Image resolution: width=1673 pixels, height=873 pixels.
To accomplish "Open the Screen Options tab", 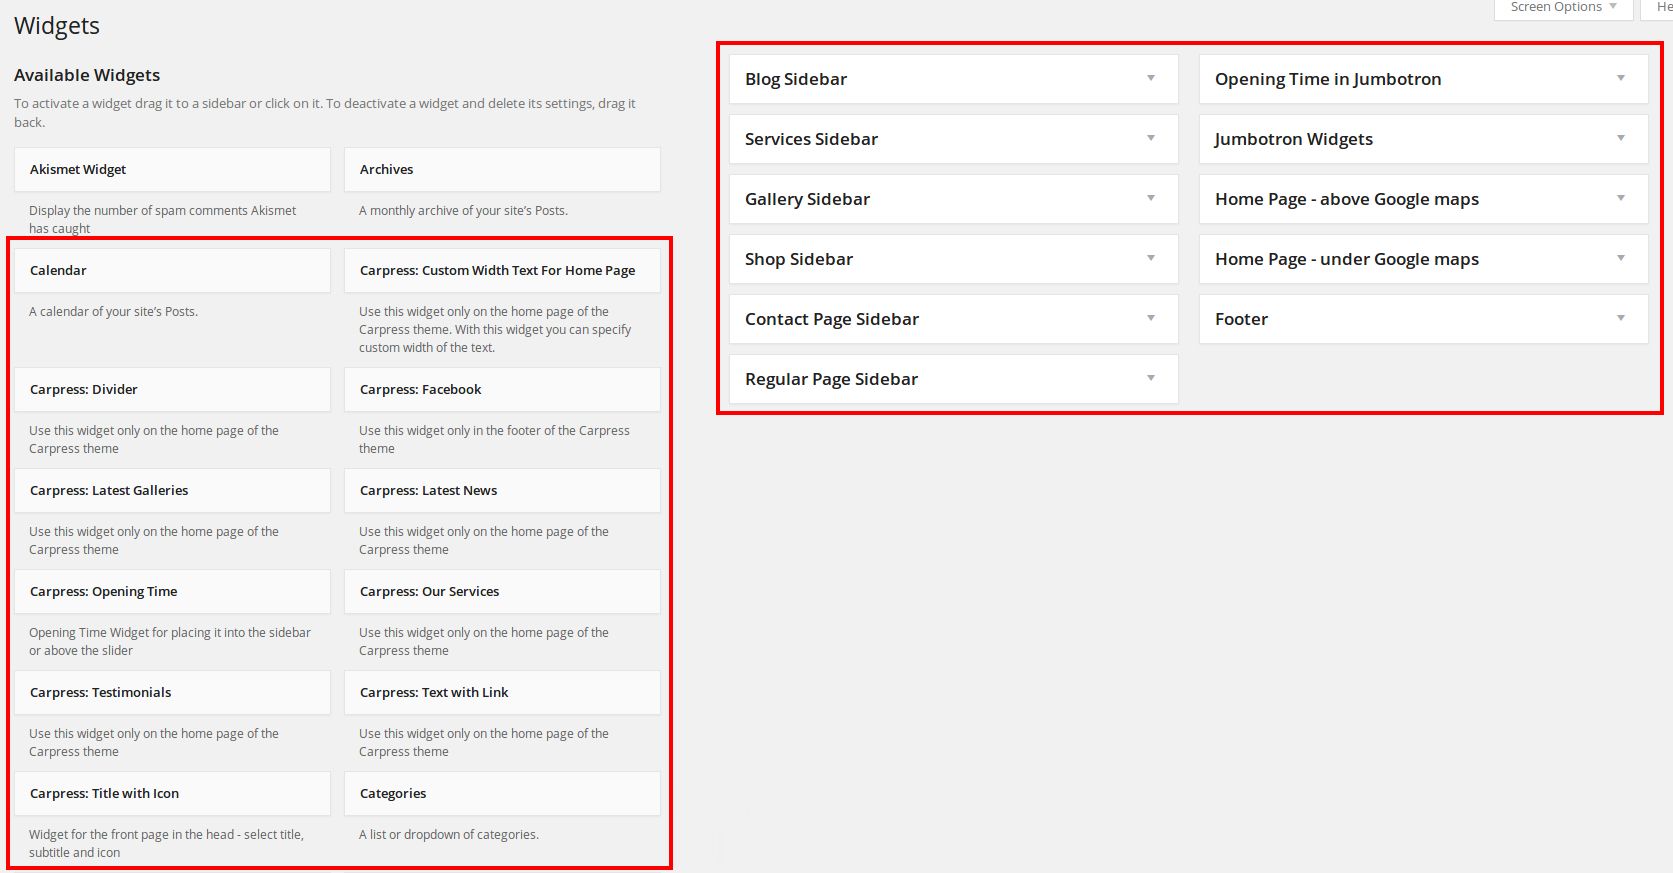I will [1562, 8].
